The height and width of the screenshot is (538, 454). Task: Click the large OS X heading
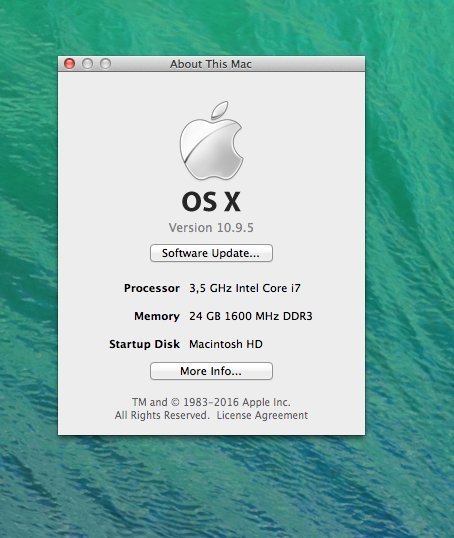tap(211, 201)
